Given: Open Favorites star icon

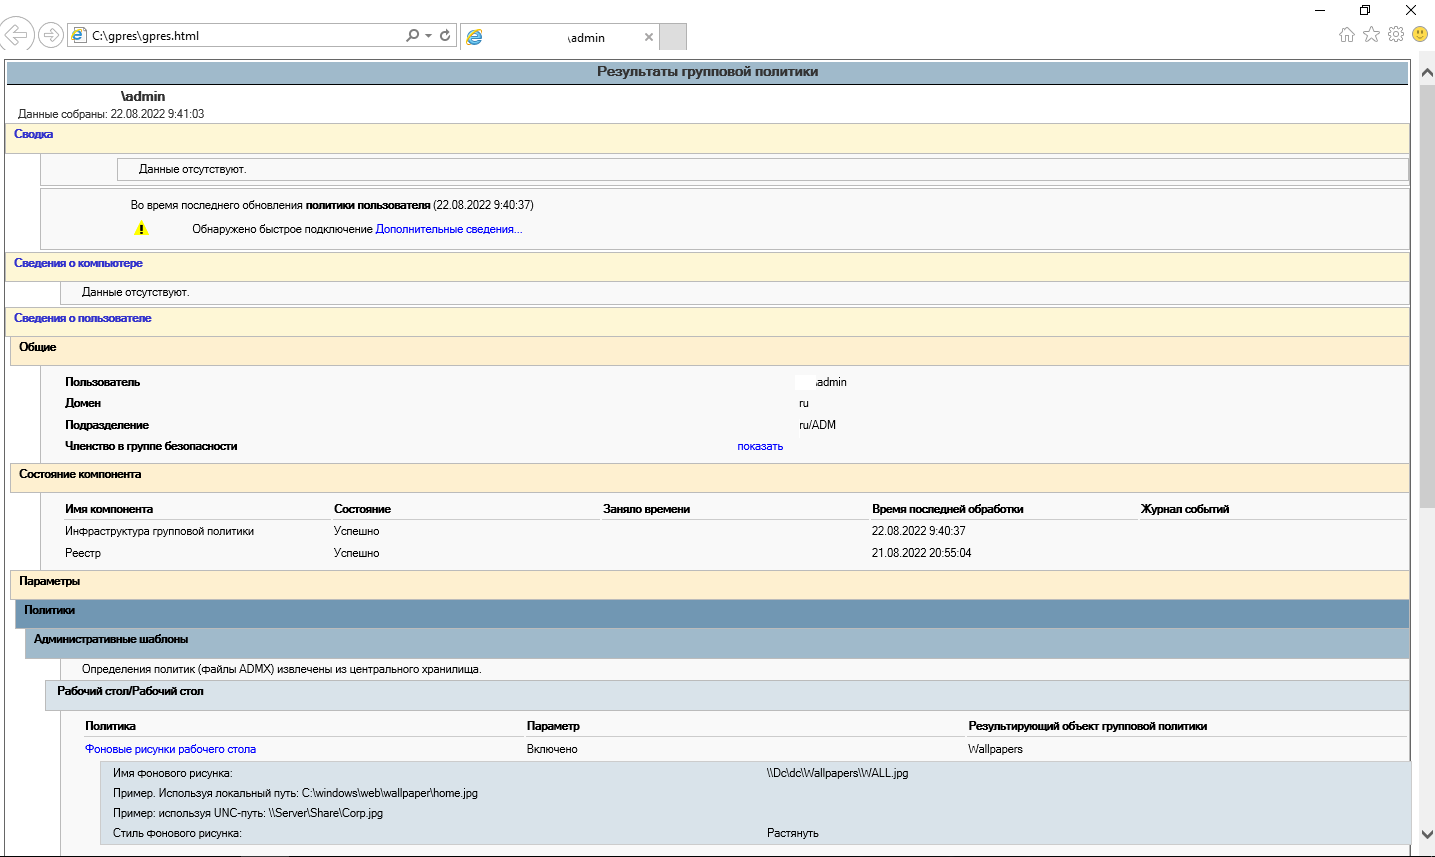Looking at the screenshot, I should [x=1371, y=35].
